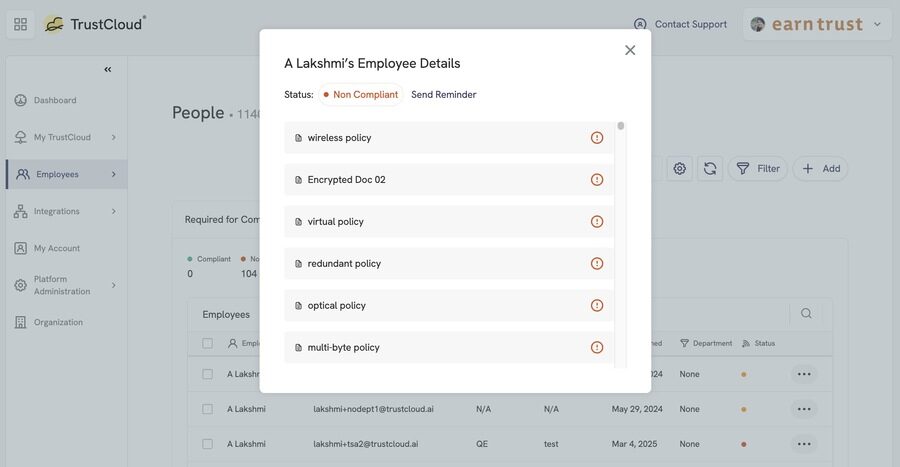Image resolution: width=900 pixels, height=467 pixels.
Task: Check the lakshmi+nodept1 employee row checkbox
Action: point(207,409)
